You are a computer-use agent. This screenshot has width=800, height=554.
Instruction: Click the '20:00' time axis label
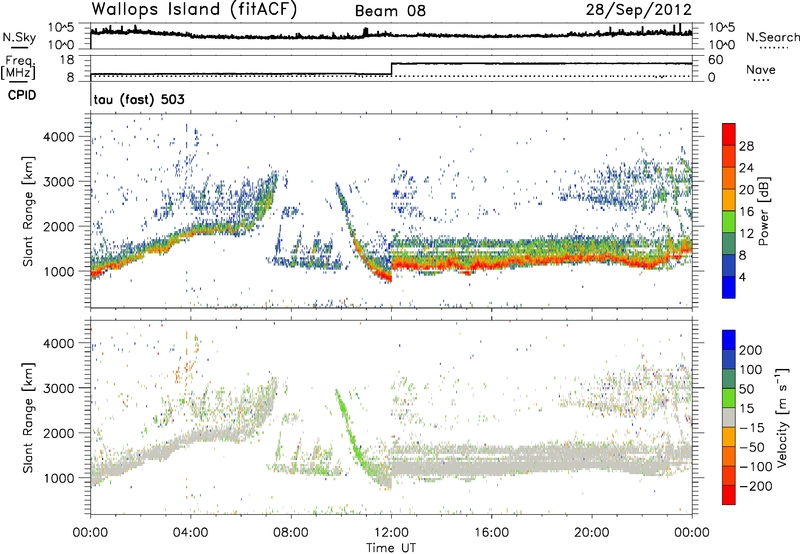pyautogui.click(x=591, y=533)
